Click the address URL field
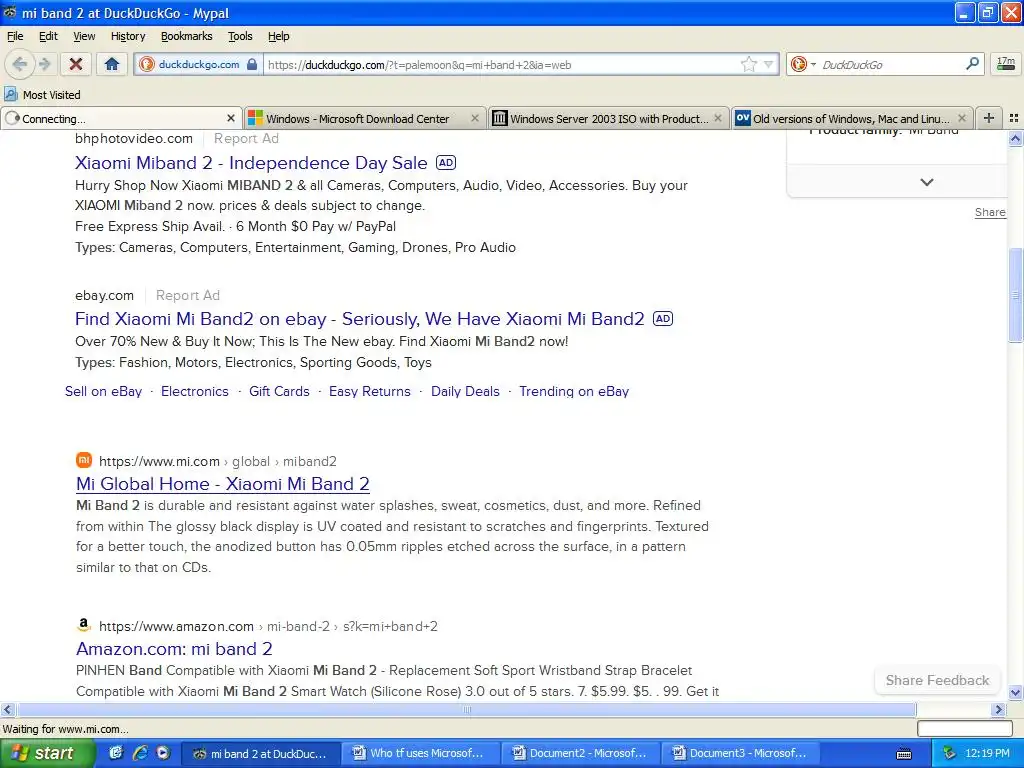Image resolution: width=1024 pixels, height=768 pixels. coord(502,65)
